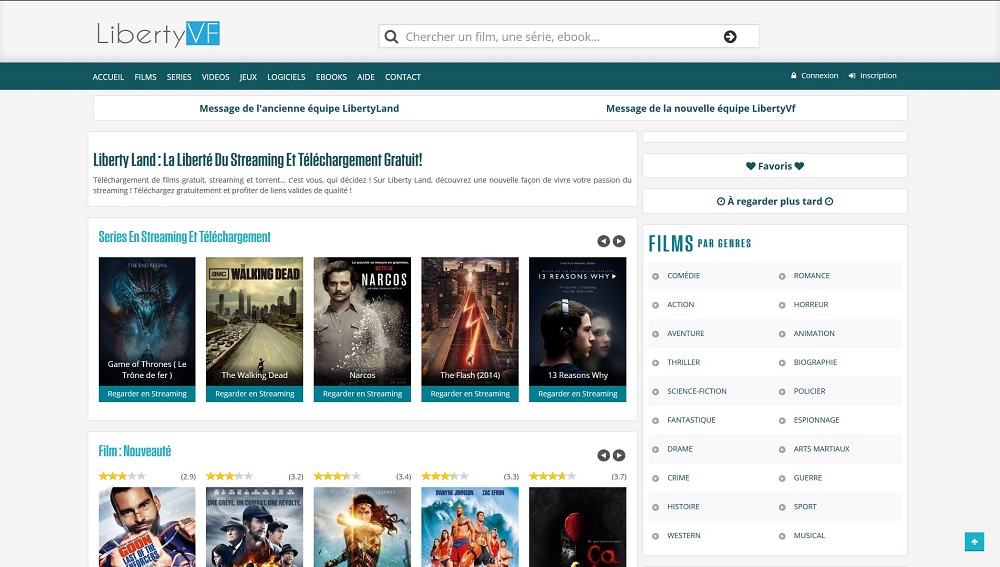Open À regarder plus tard list

point(775,201)
